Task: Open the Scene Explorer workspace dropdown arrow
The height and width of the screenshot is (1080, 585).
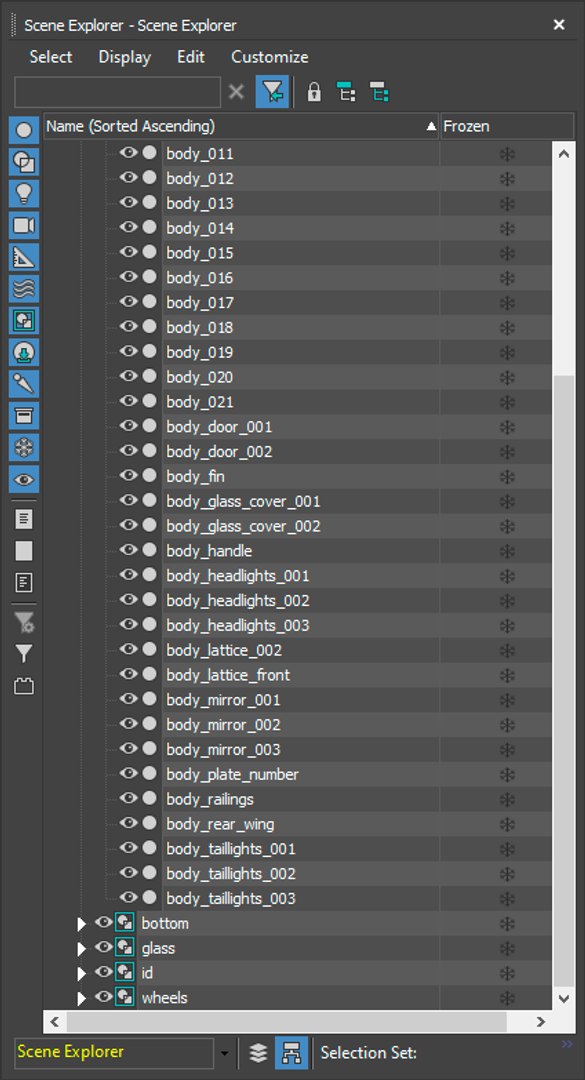Action: pos(224,1053)
